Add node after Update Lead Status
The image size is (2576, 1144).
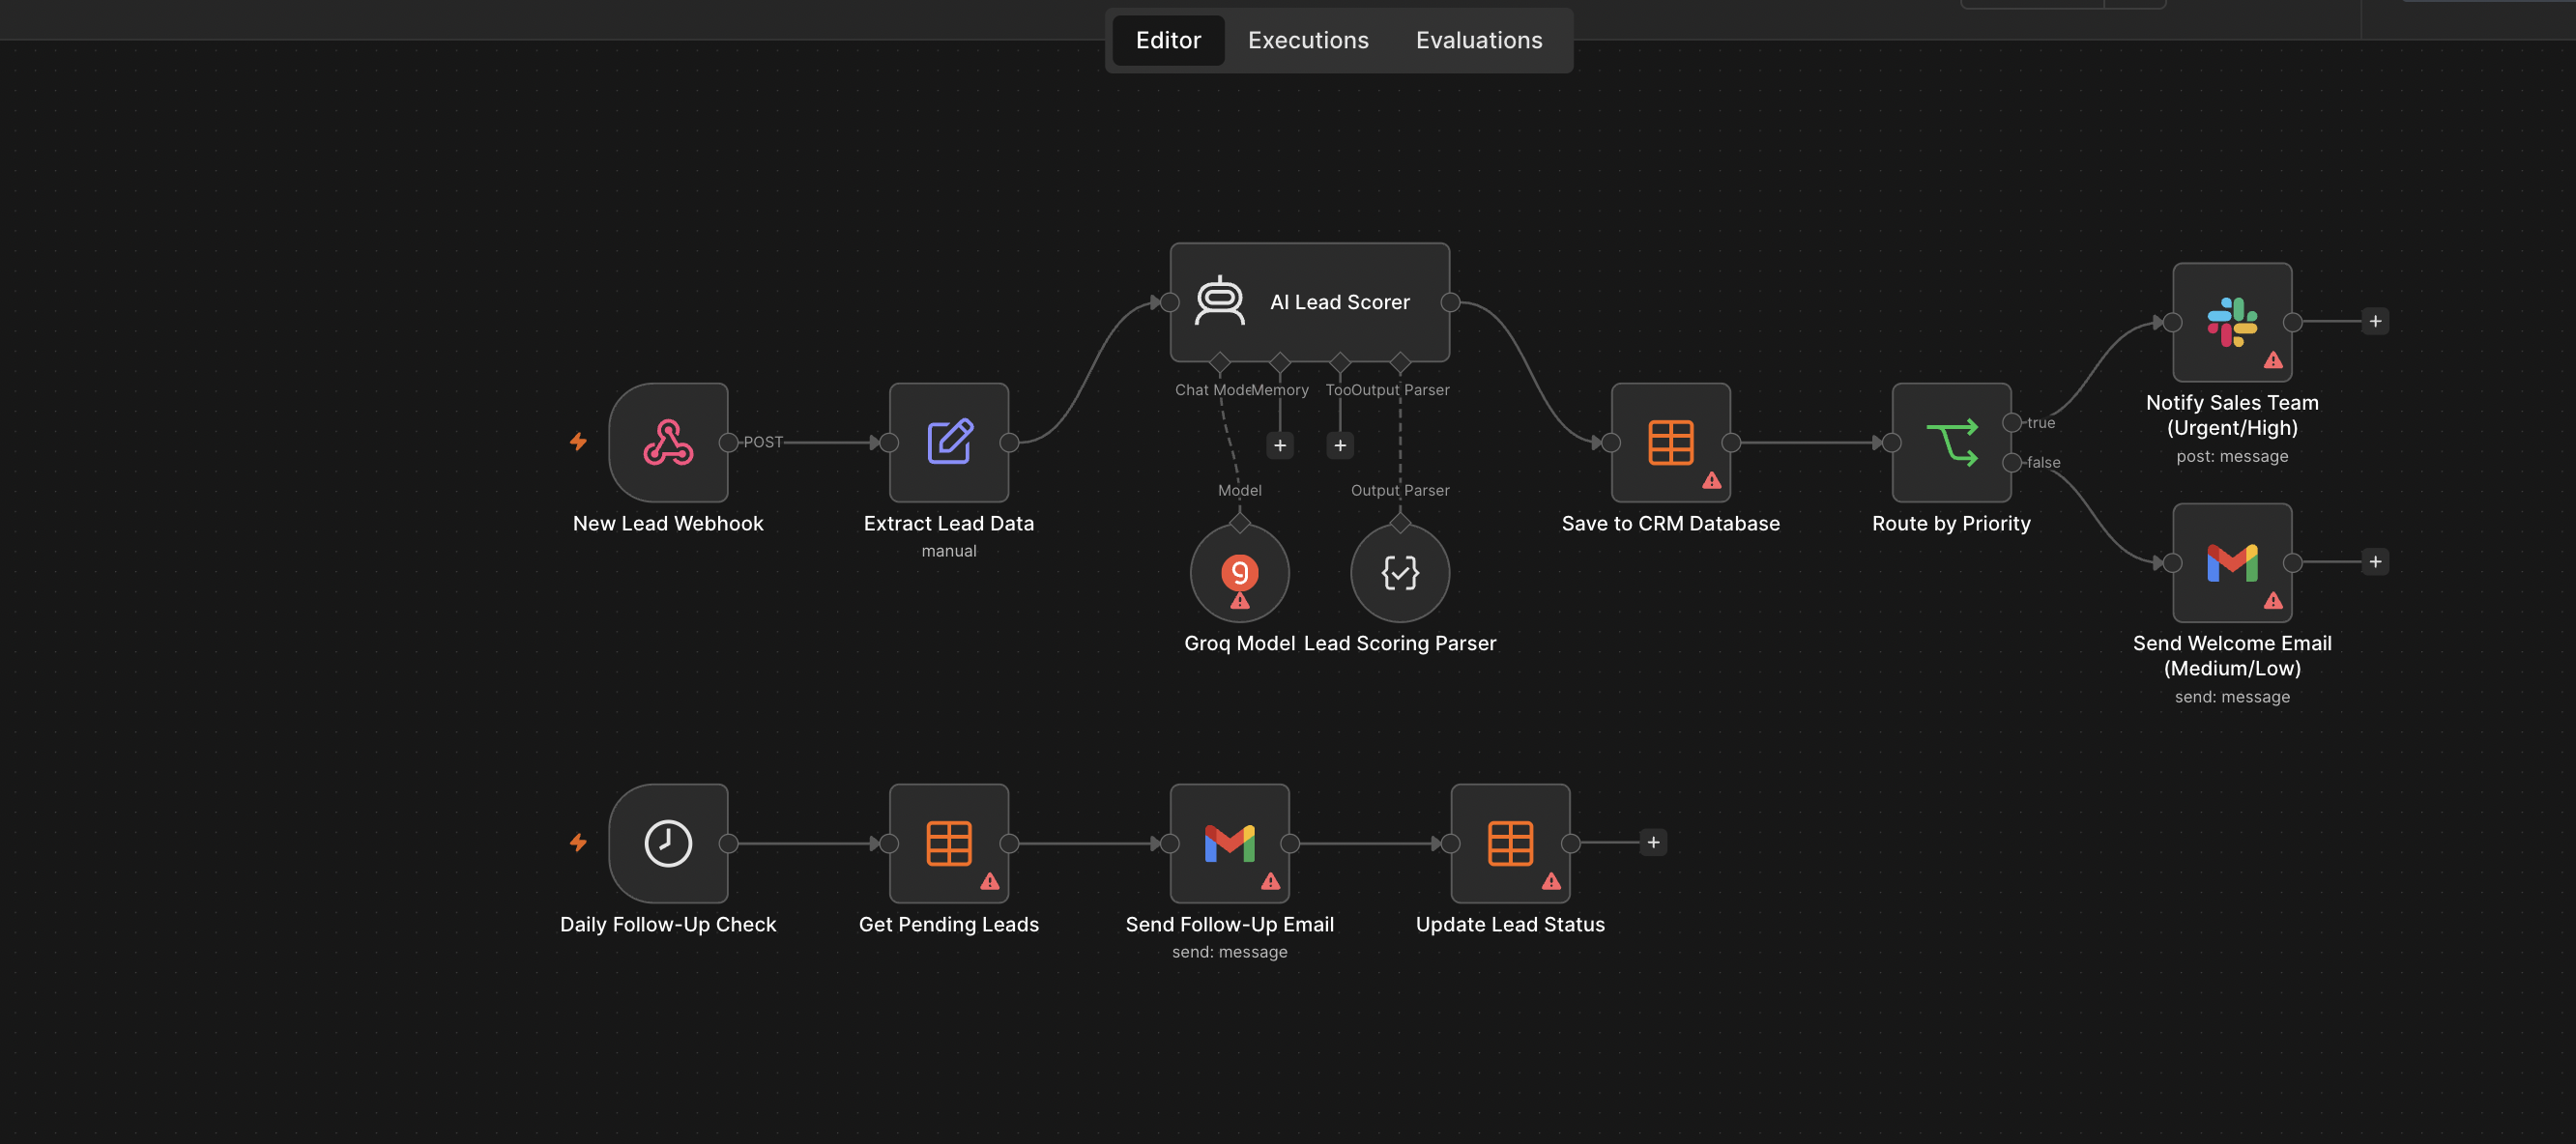click(1654, 842)
